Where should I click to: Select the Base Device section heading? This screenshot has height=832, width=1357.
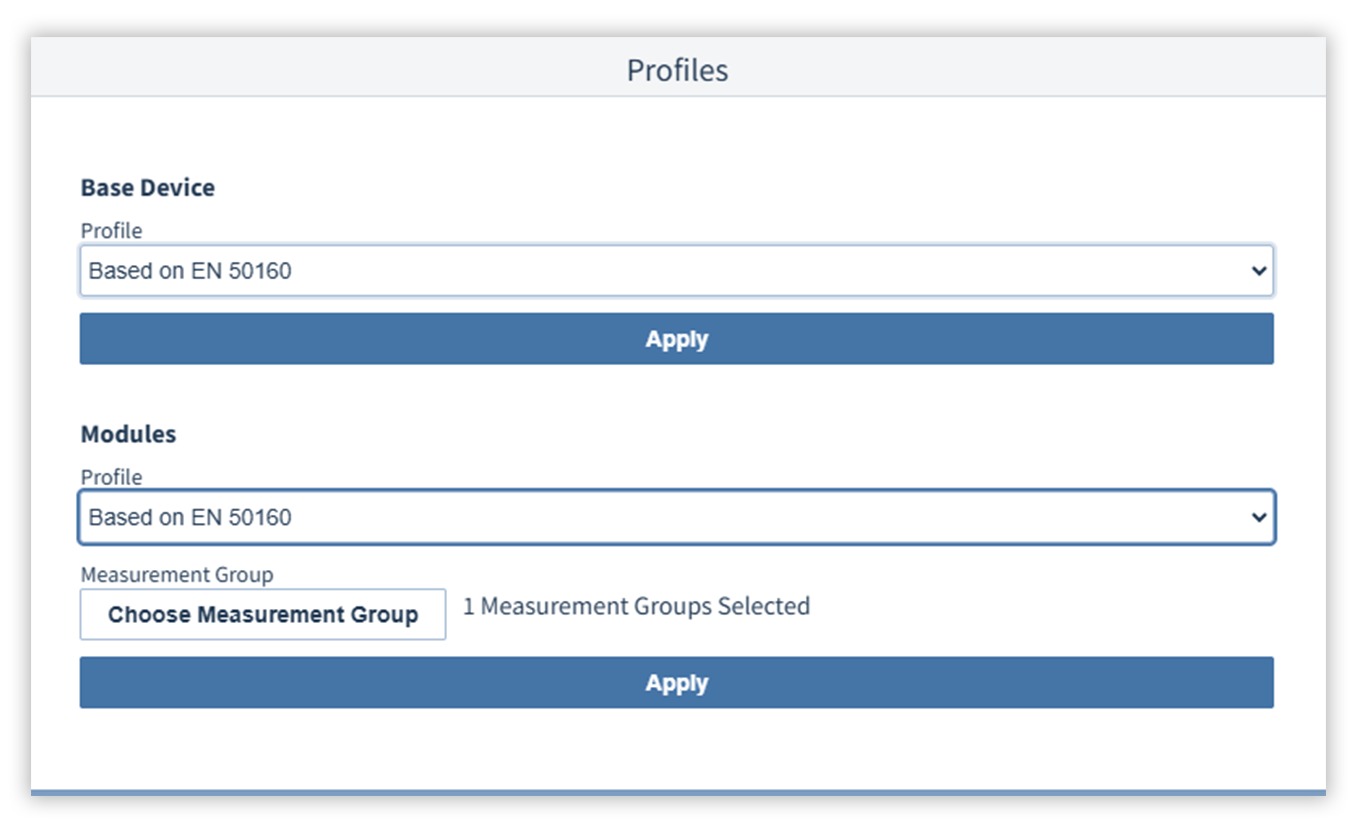148,188
